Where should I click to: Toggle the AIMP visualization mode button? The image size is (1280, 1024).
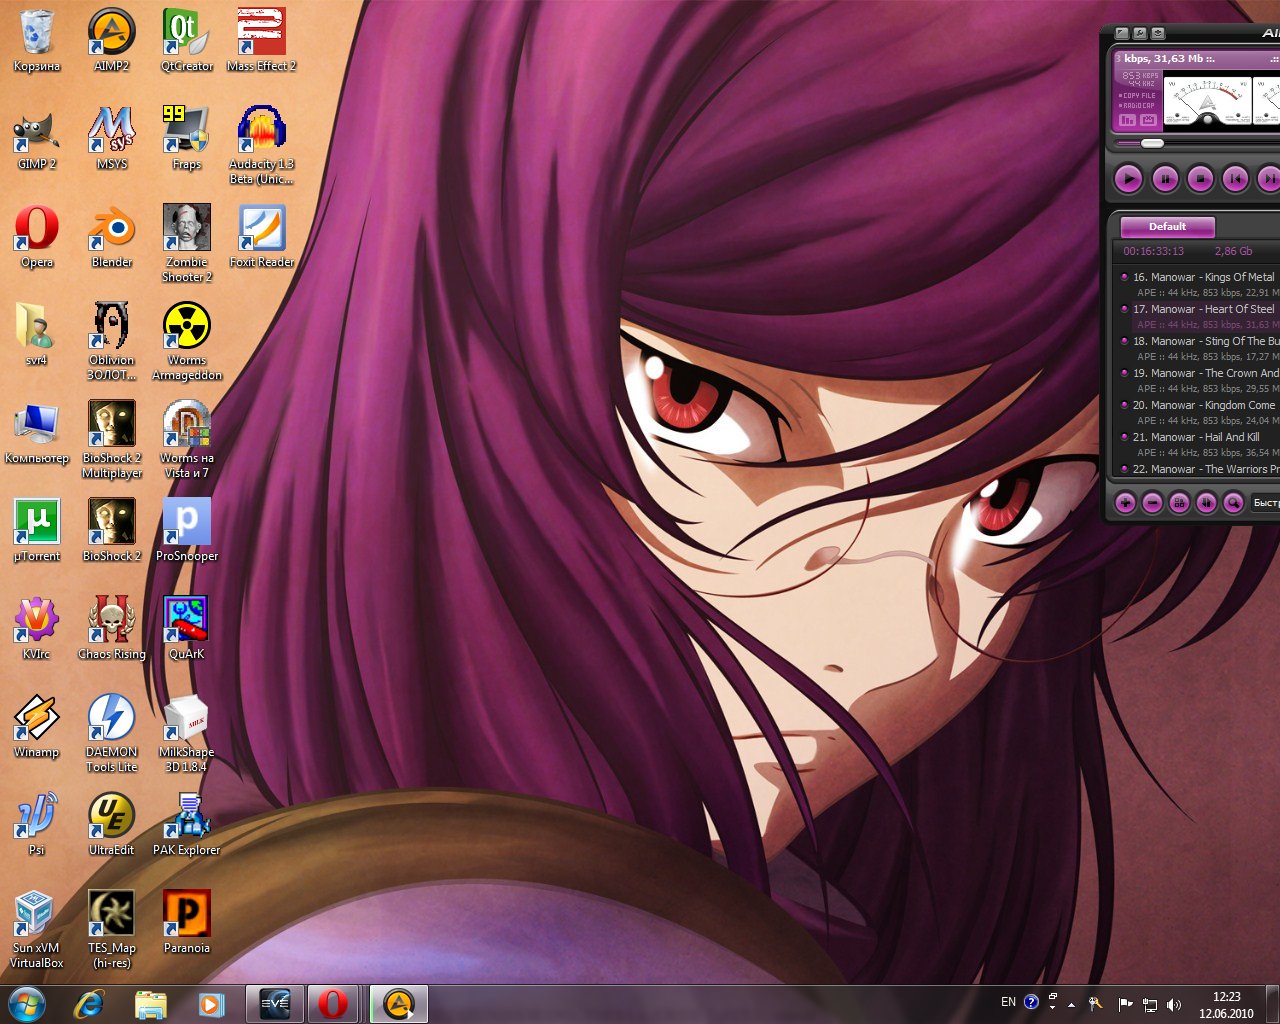(x=1148, y=120)
